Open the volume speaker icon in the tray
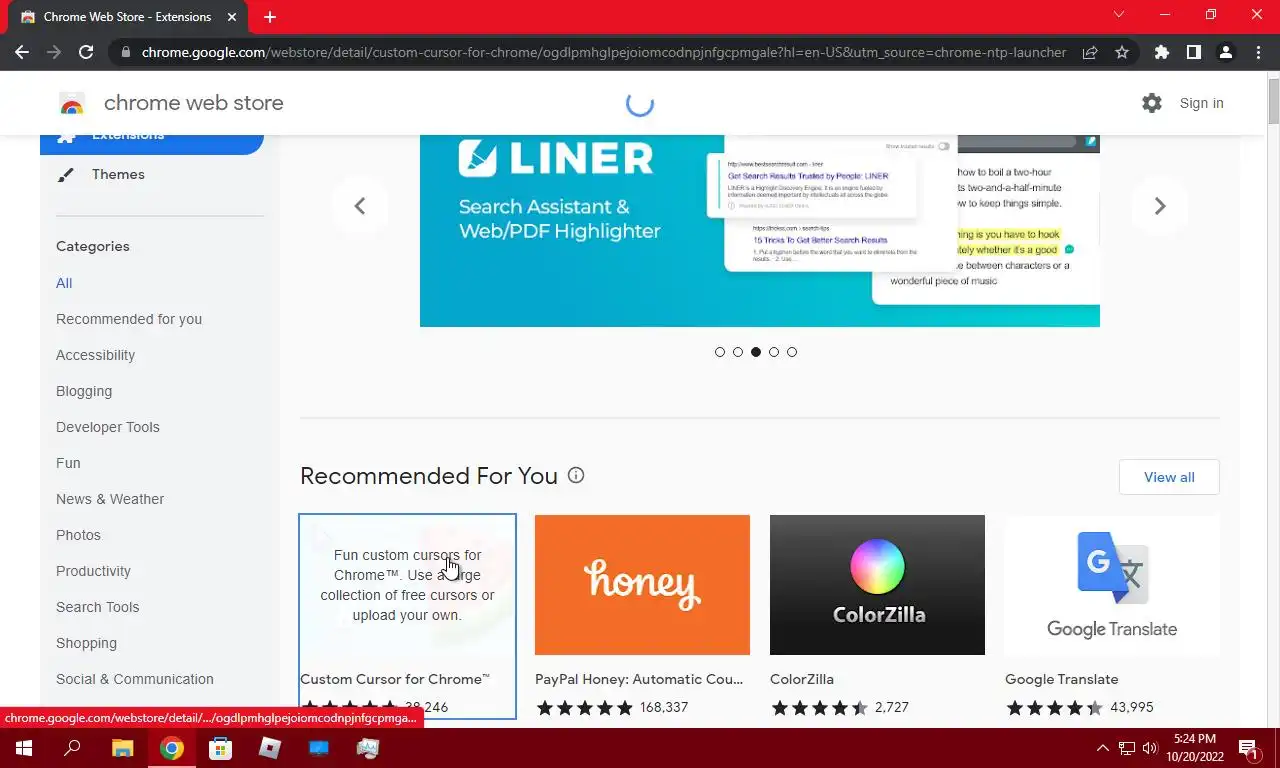The height and width of the screenshot is (768, 1280). (x=1149, y=748)
